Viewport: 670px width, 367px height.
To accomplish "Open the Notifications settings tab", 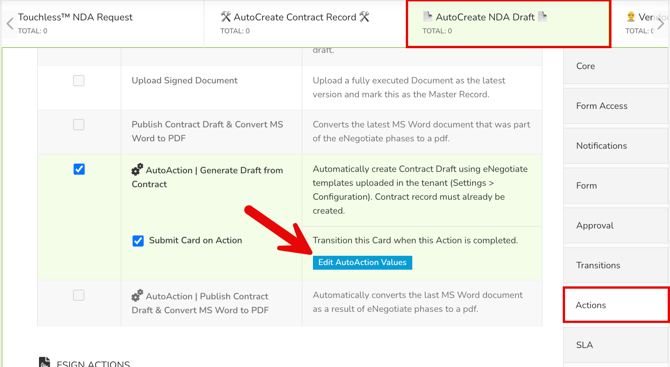I will (x=616, y=146).
